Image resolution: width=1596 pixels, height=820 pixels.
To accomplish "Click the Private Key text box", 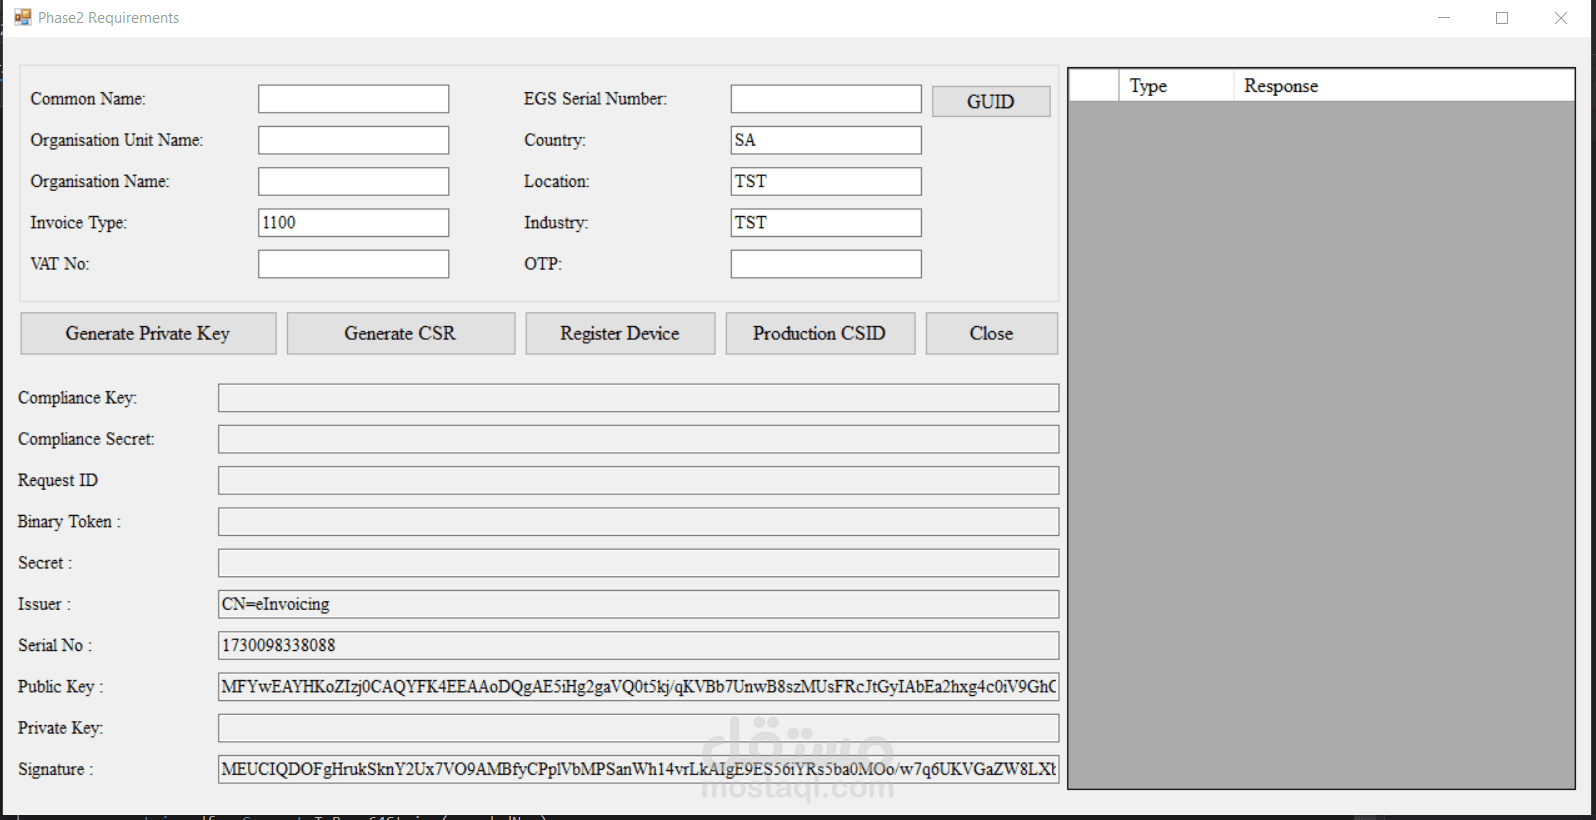I will pyautogui.click(x=638, y=728).
